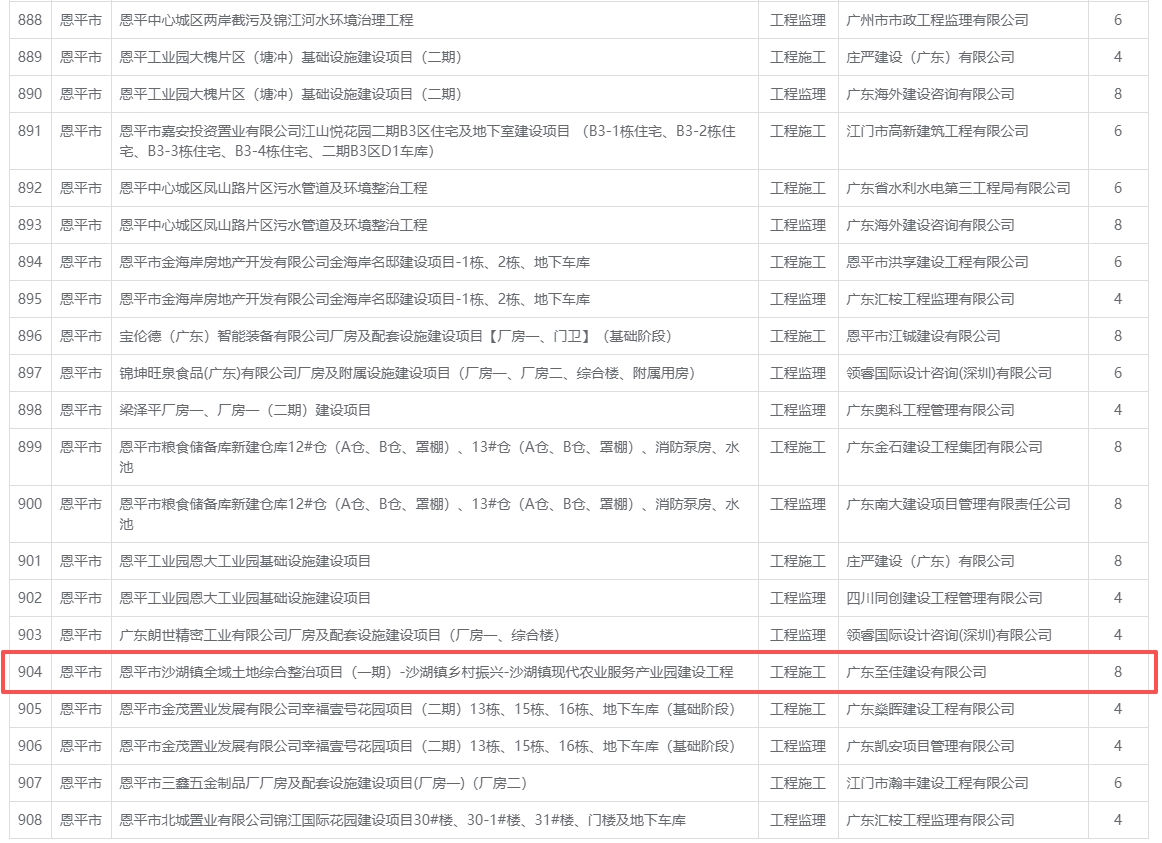Click row number 901
Screen dimensions: 1162x843
[30, 562]
